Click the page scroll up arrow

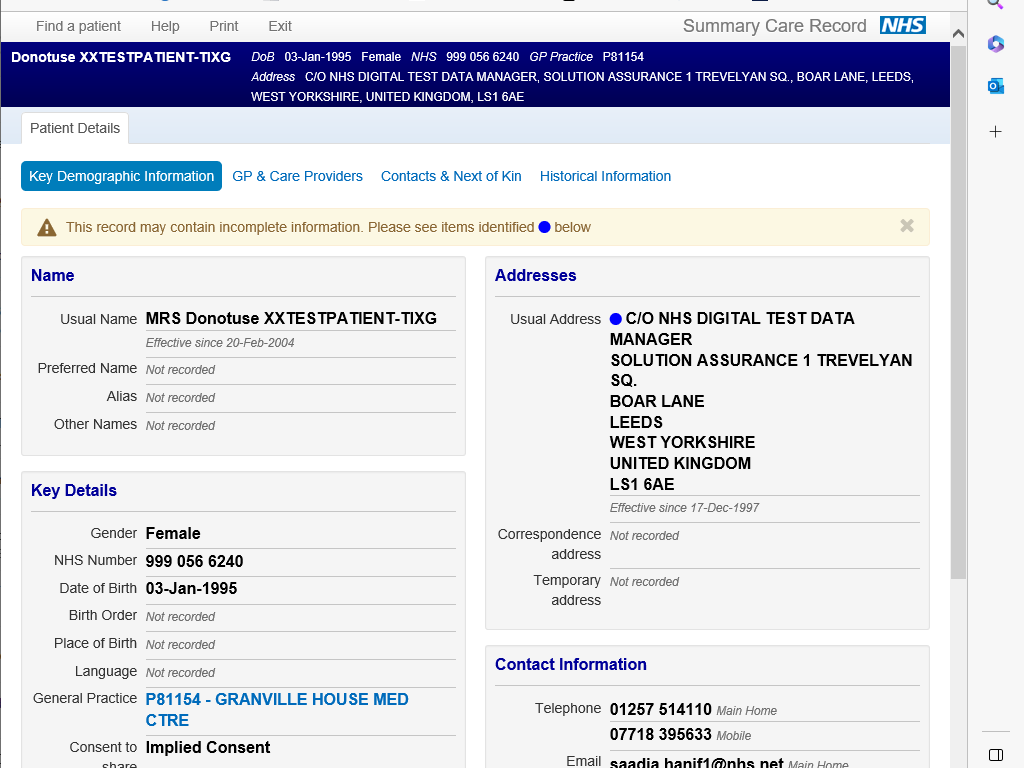(958, 33)
